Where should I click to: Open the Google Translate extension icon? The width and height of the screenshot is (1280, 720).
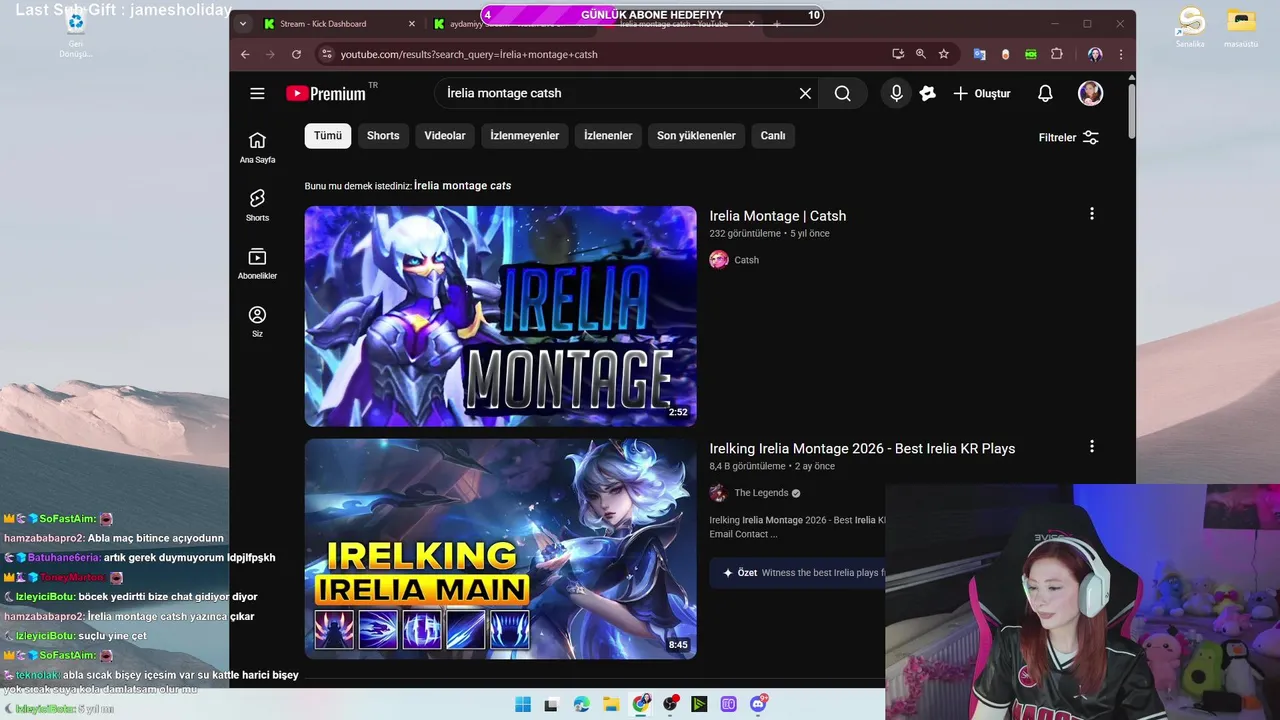pyautogui.click(x=979, y=54)
